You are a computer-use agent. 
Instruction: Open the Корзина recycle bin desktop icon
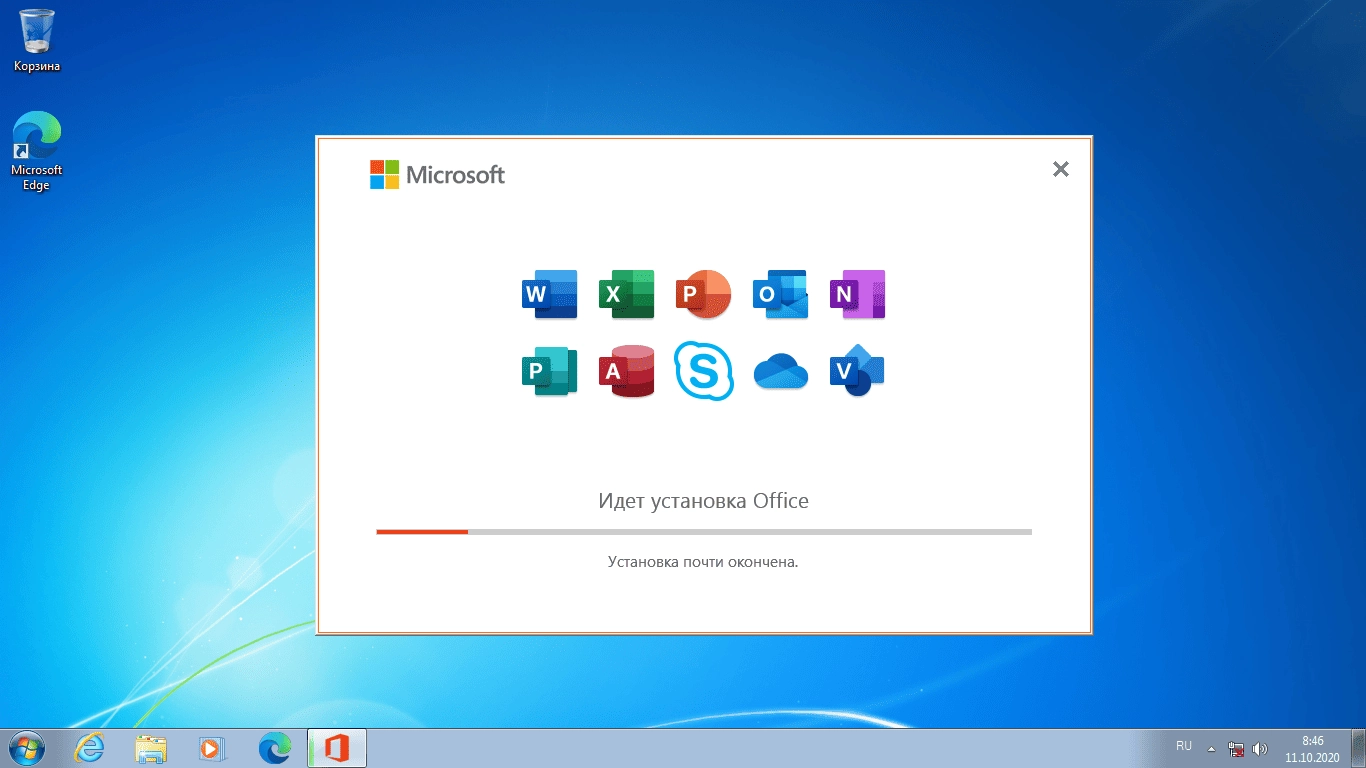(x=37, y=40)
